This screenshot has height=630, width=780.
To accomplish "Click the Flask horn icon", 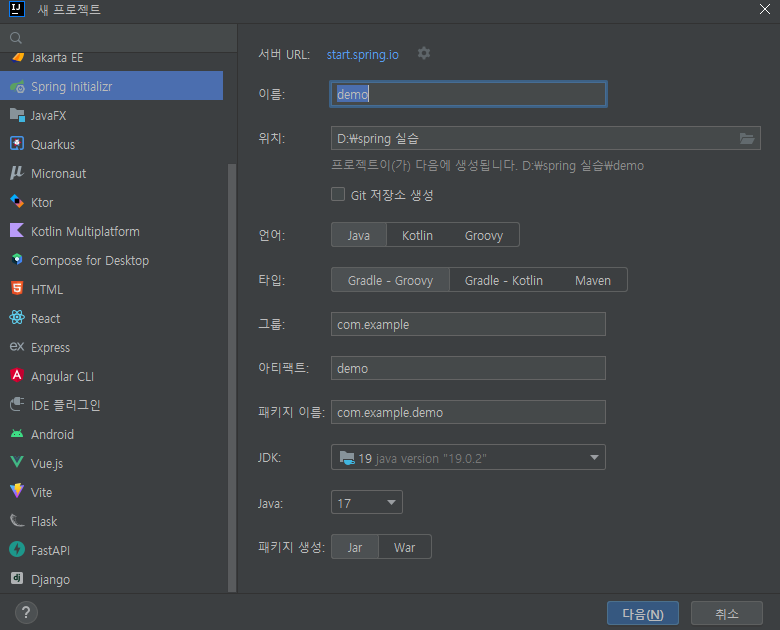I will point(17,521).
